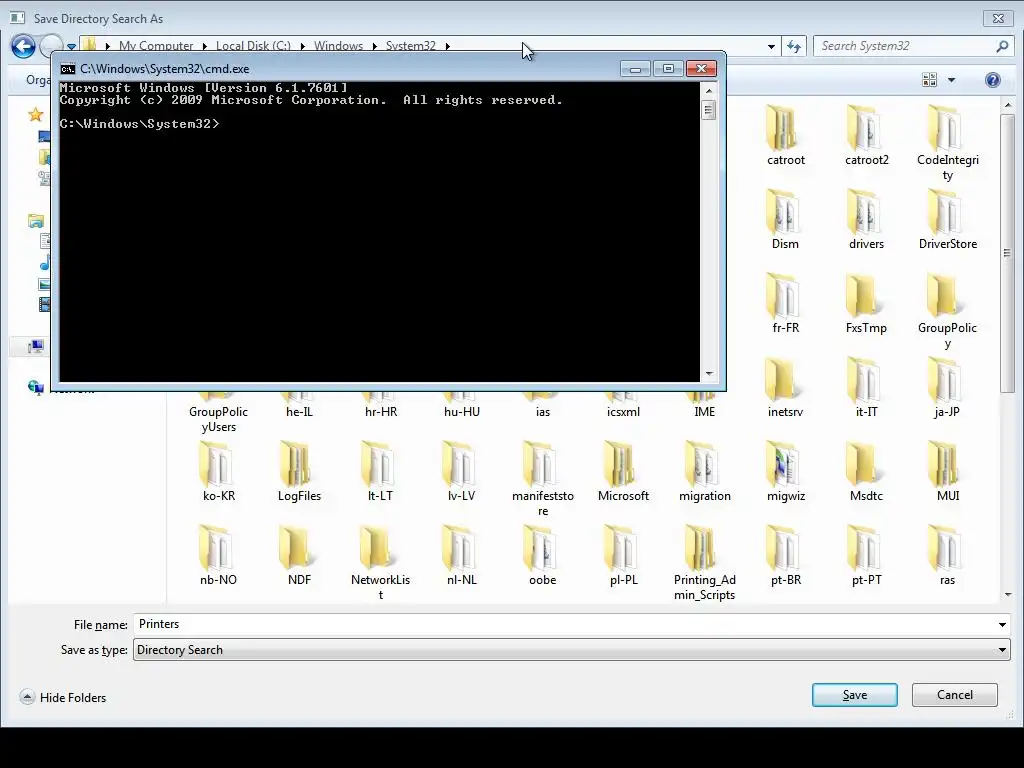
Task: Select the LogFiles folder
Action: (299, 472)
